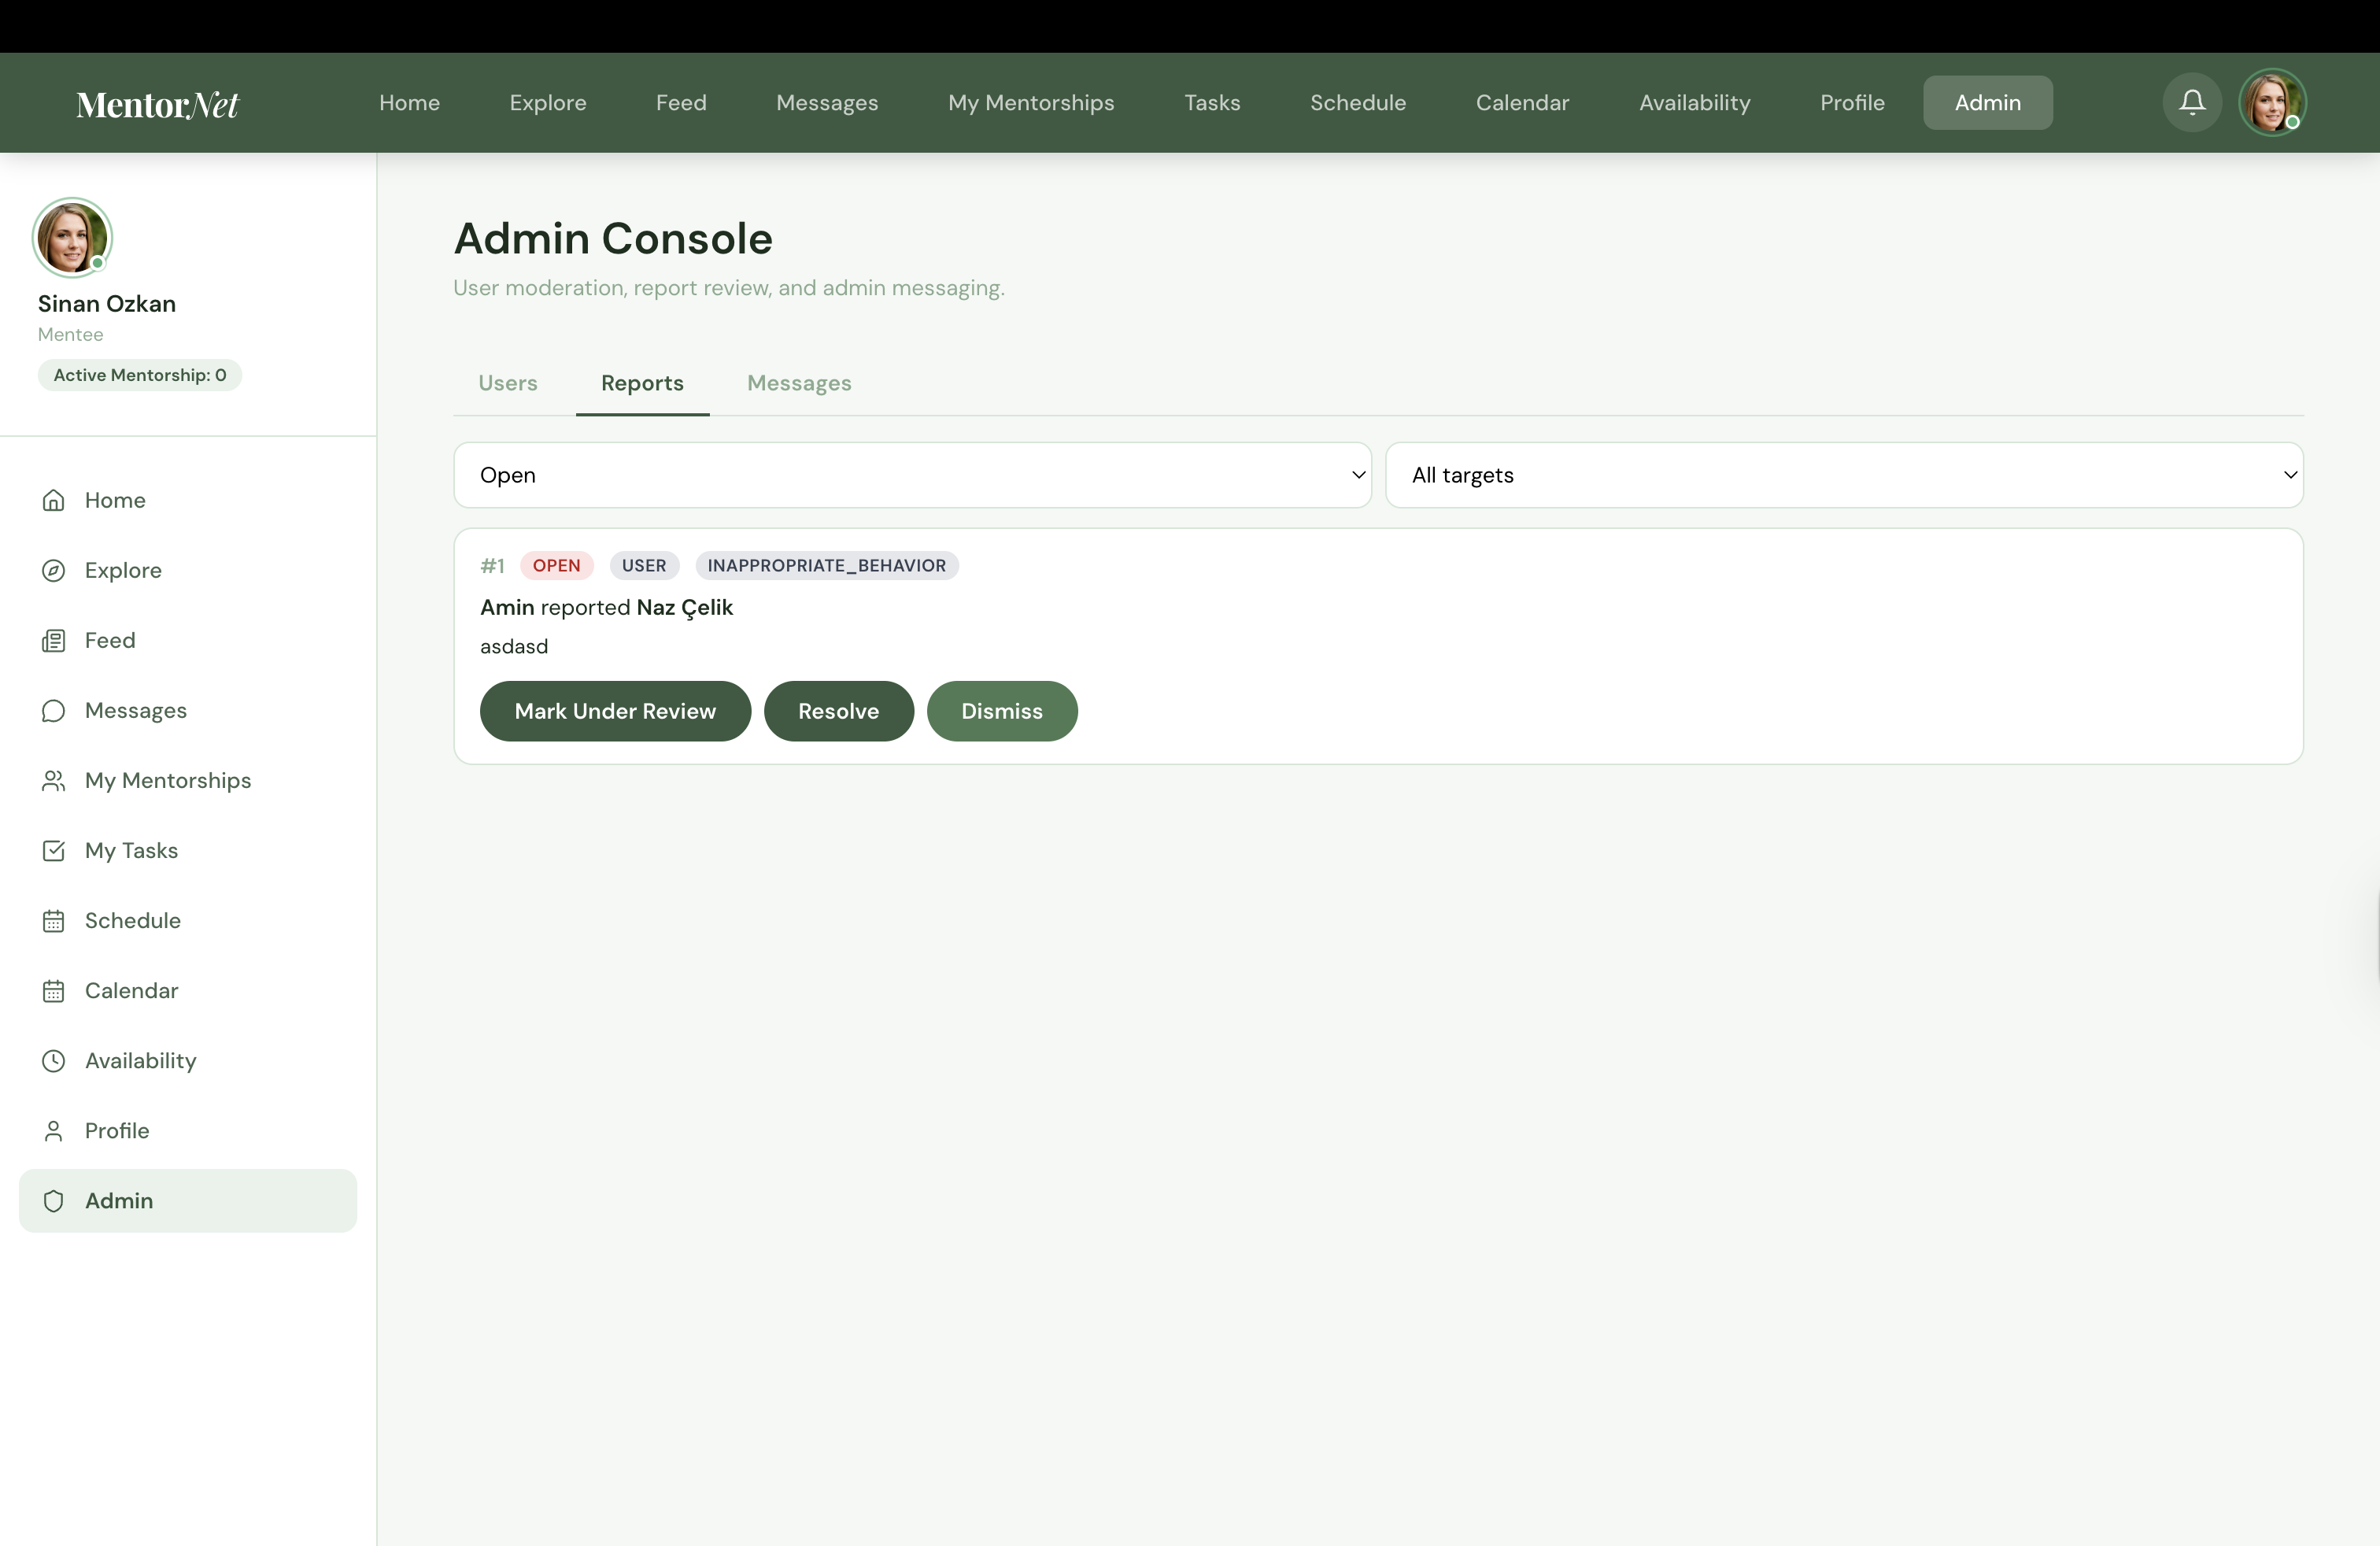Click the Feed newspaper icon in sidebar

(53, 640)
